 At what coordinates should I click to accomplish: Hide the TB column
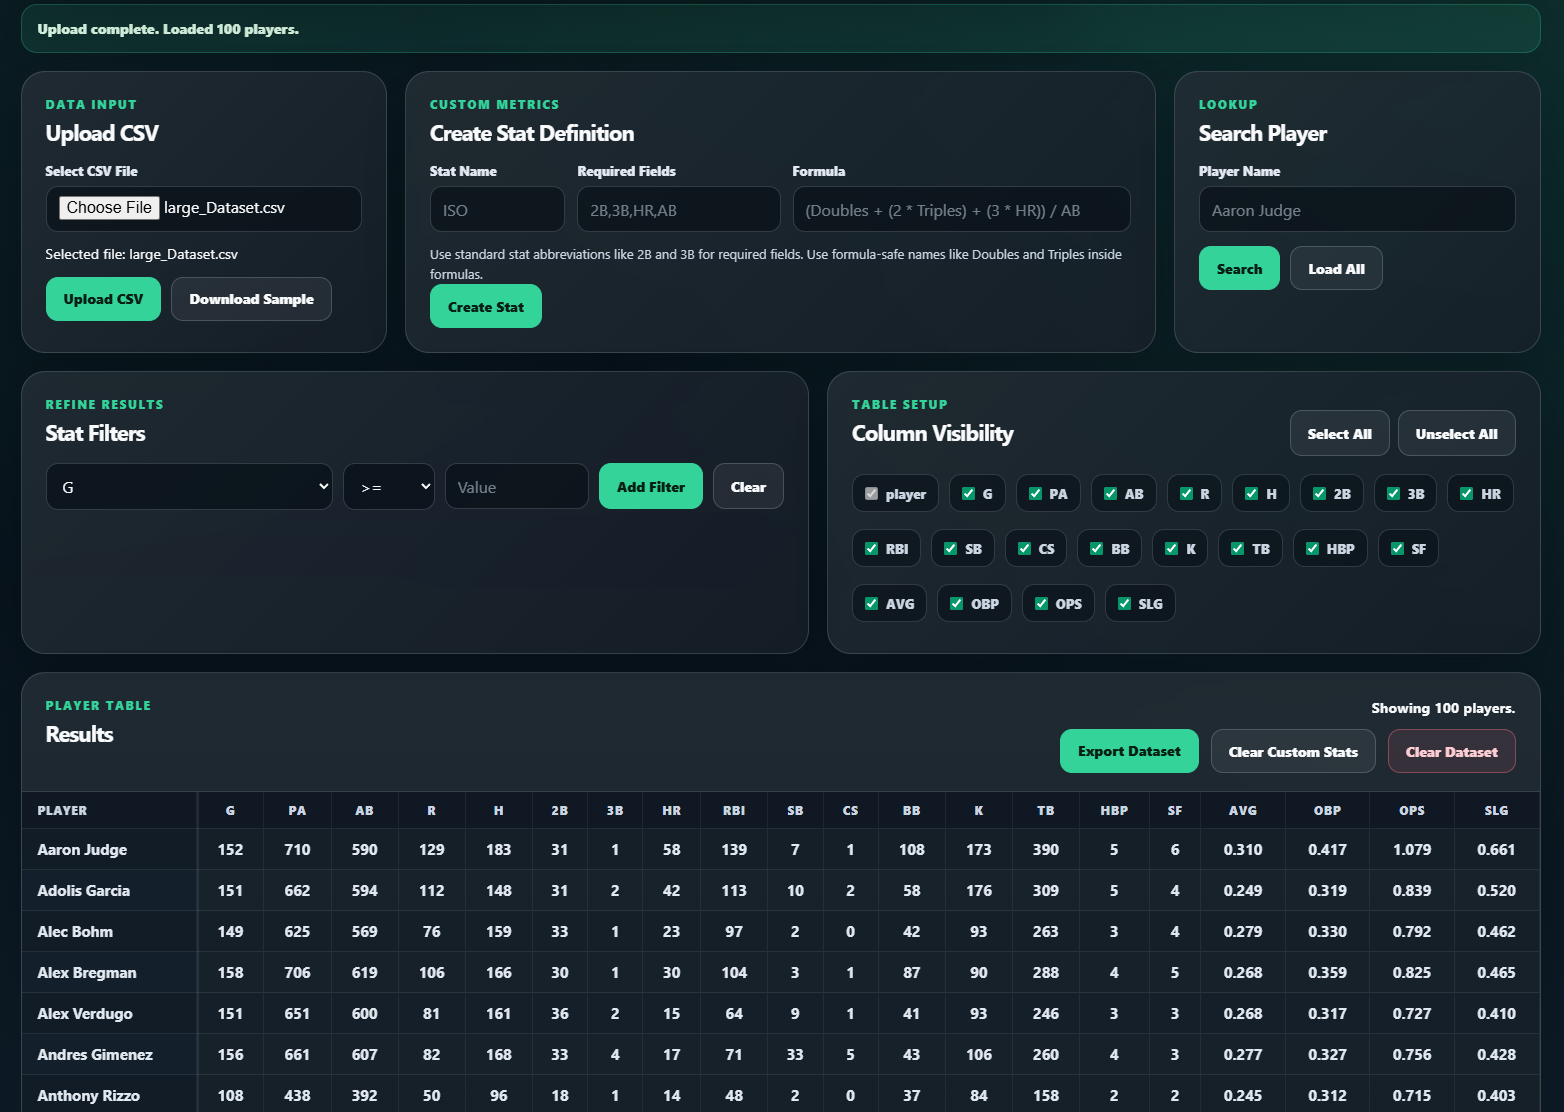click(1237, 548)
